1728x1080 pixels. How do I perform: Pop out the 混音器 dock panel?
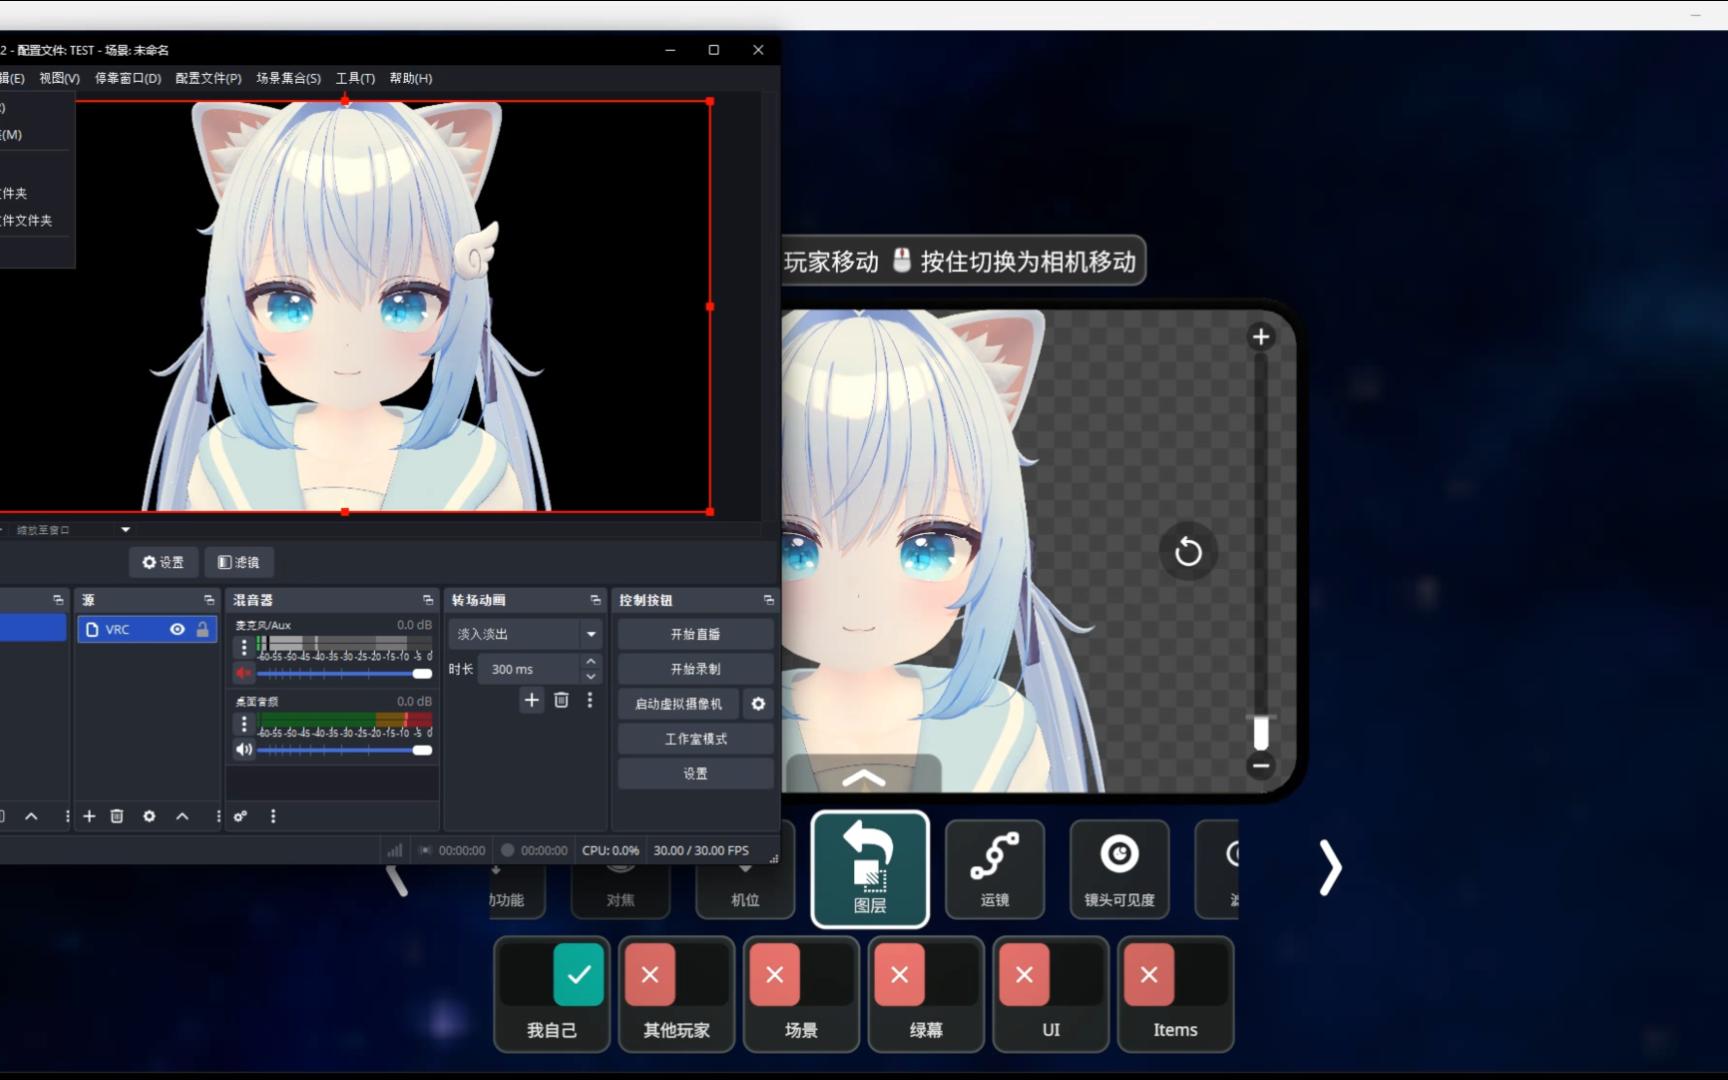tap(428, 600)
